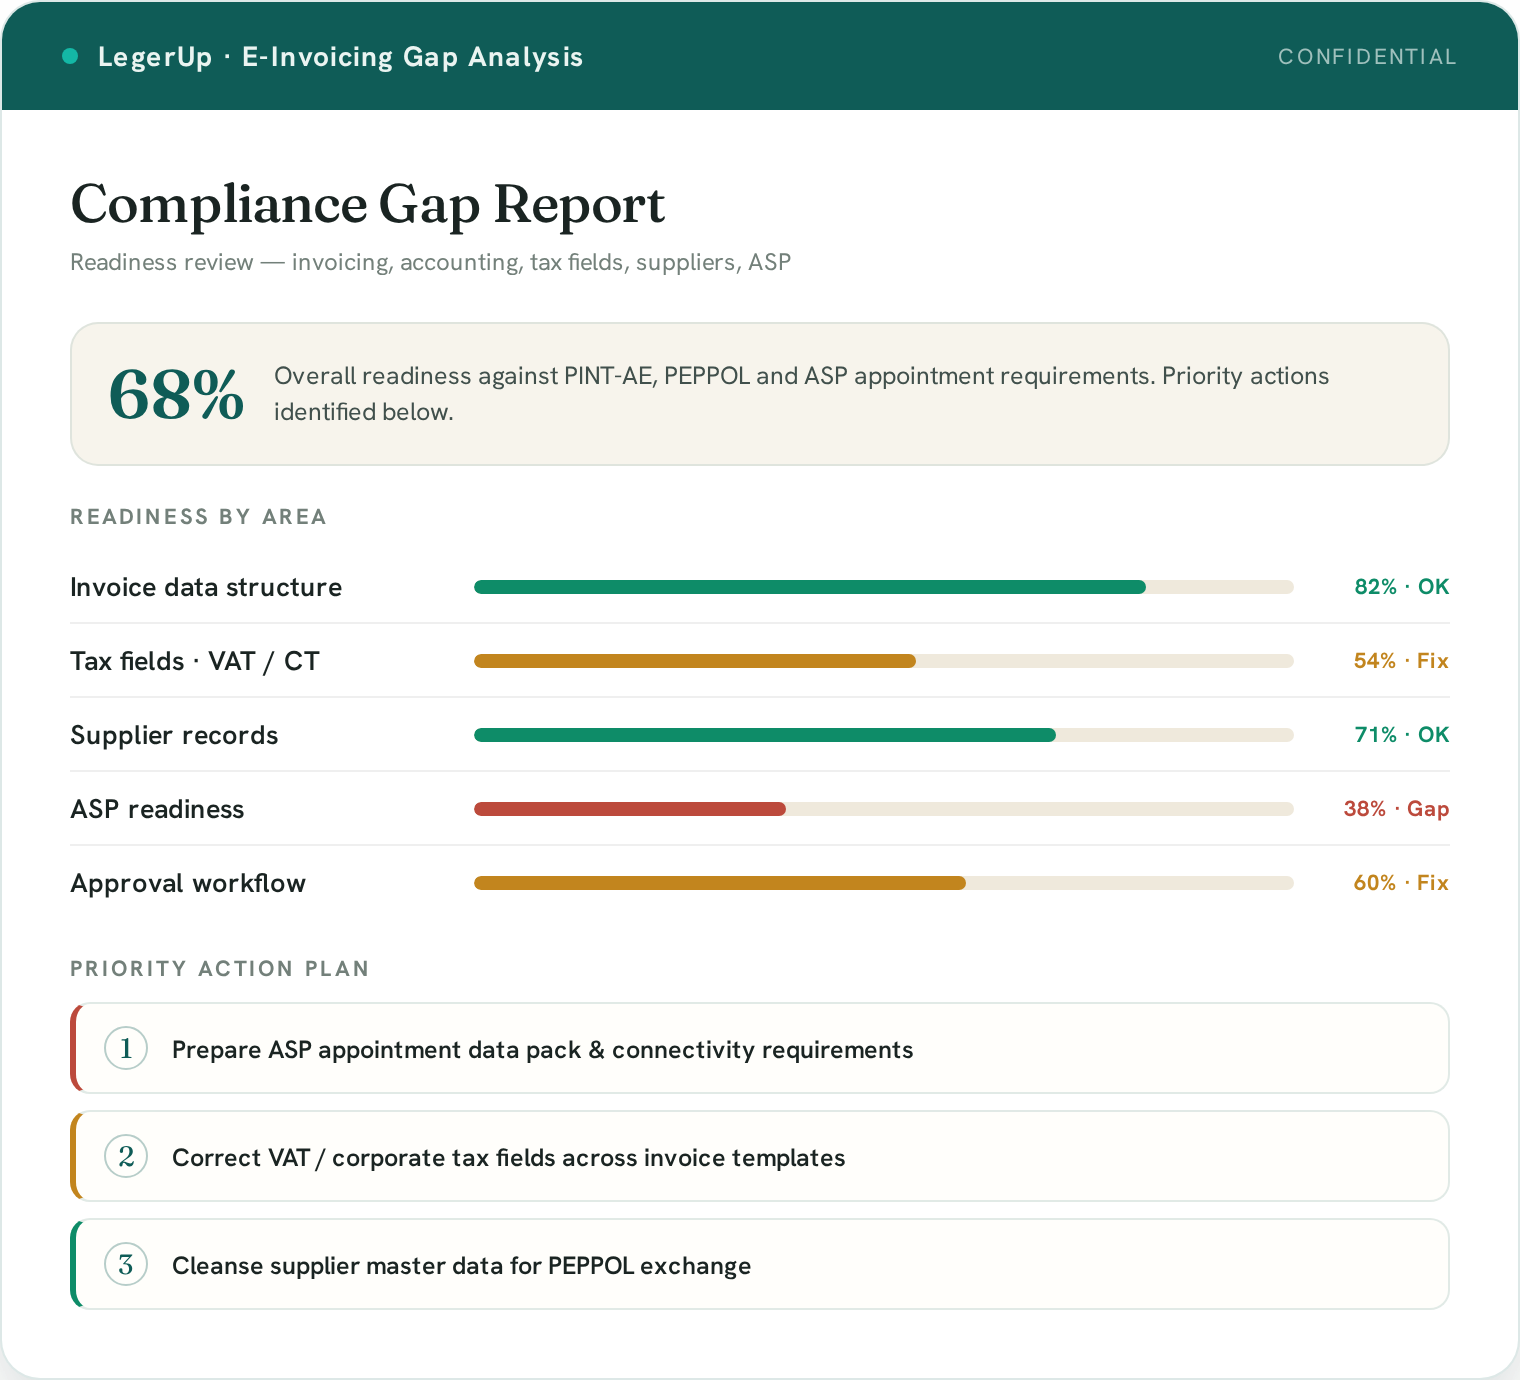Open the Cleanse supplier master data action
The height and width of the screenshot is (1380, 1520).
(760, 1264)
